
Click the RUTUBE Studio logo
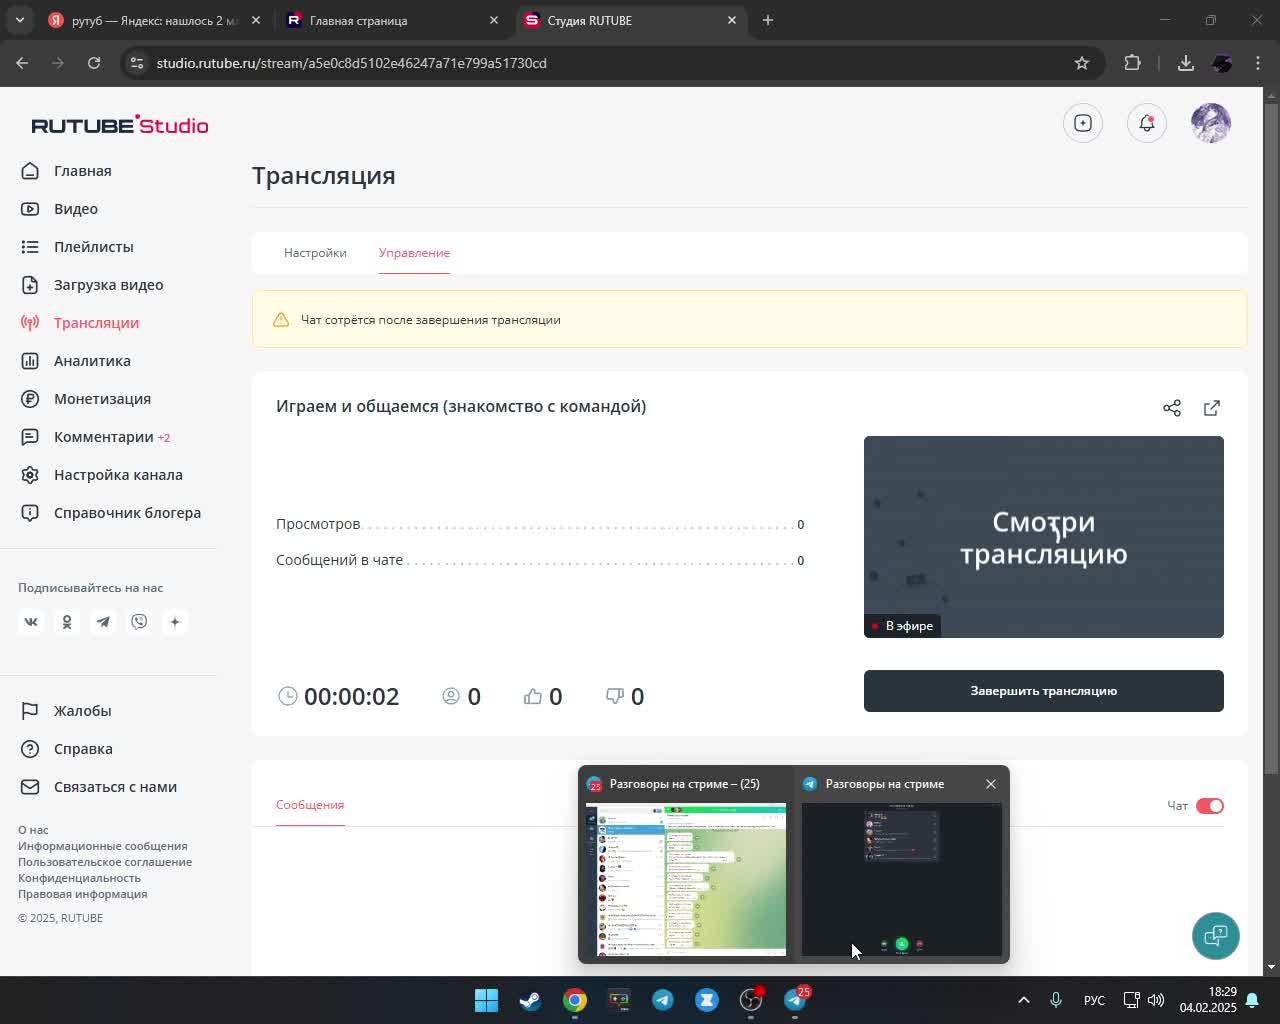(x=120, y=124)
